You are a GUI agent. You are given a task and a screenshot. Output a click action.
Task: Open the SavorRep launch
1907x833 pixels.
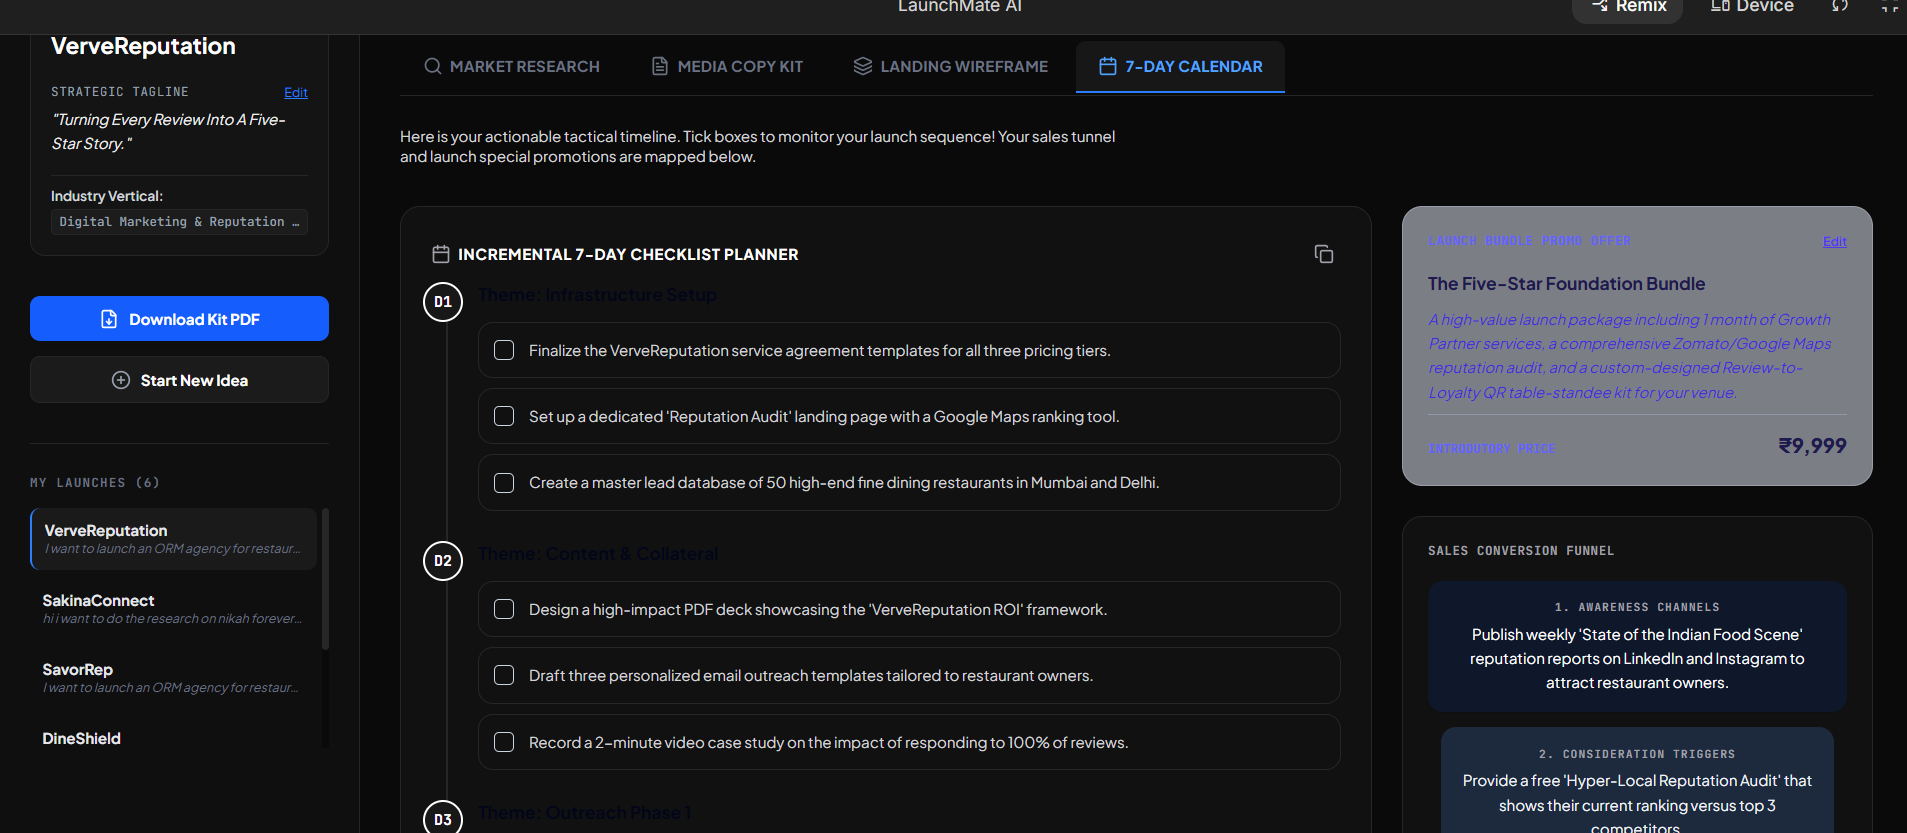(174, 677)
